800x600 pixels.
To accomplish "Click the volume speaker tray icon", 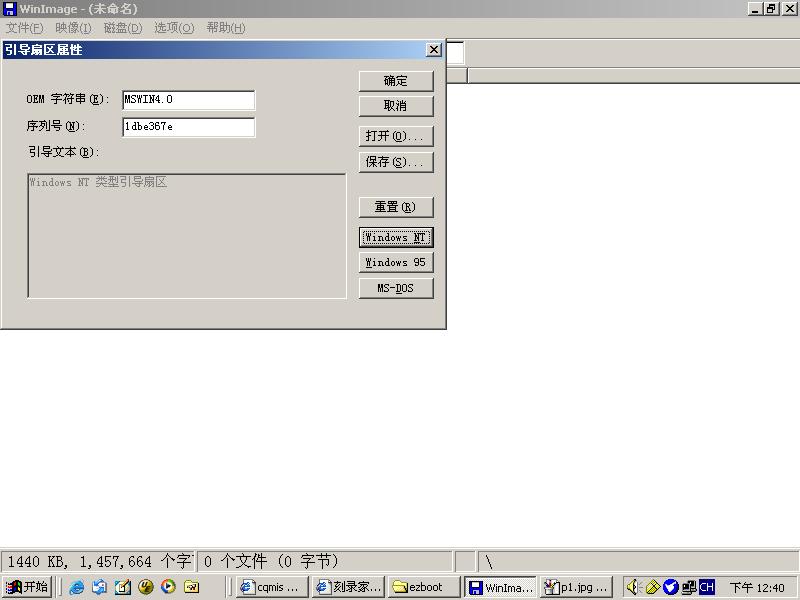I will [x=633, y=587].
